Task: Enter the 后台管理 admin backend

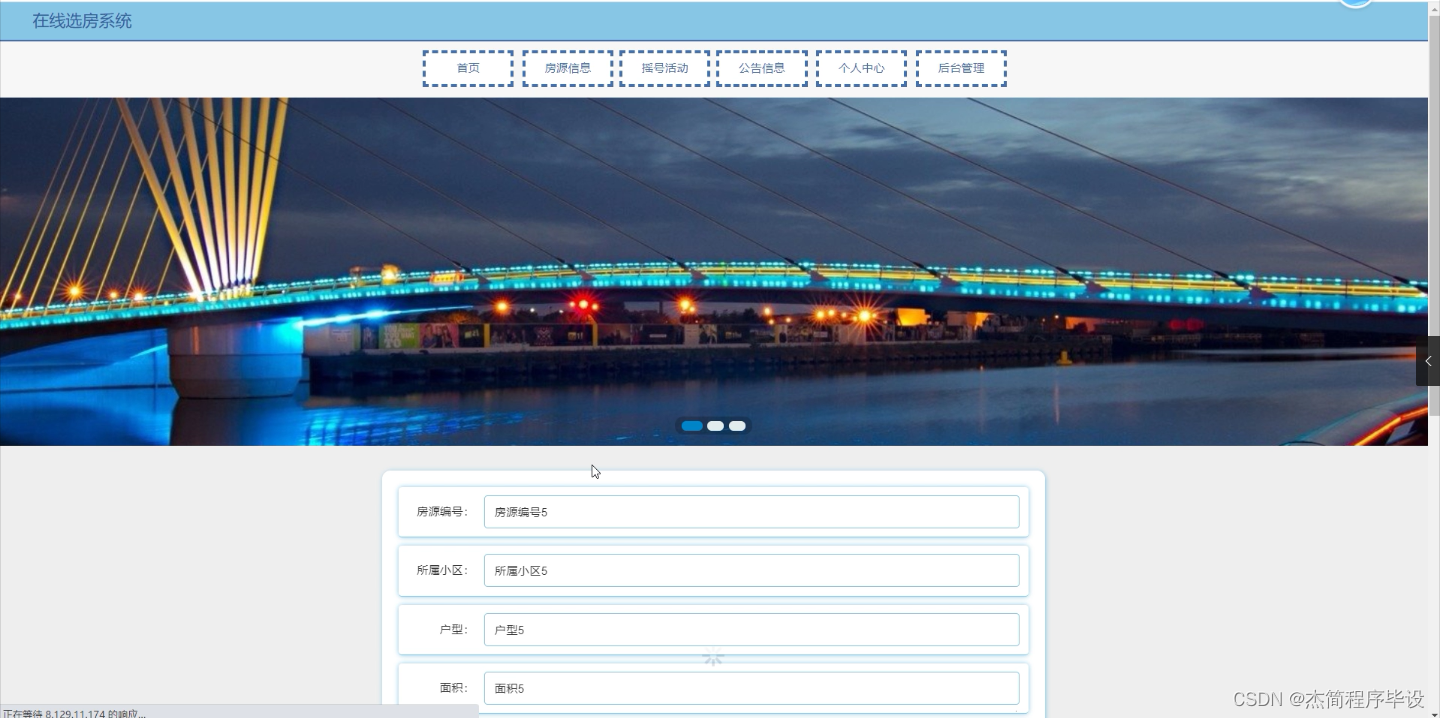Action: tap(960, 67)
